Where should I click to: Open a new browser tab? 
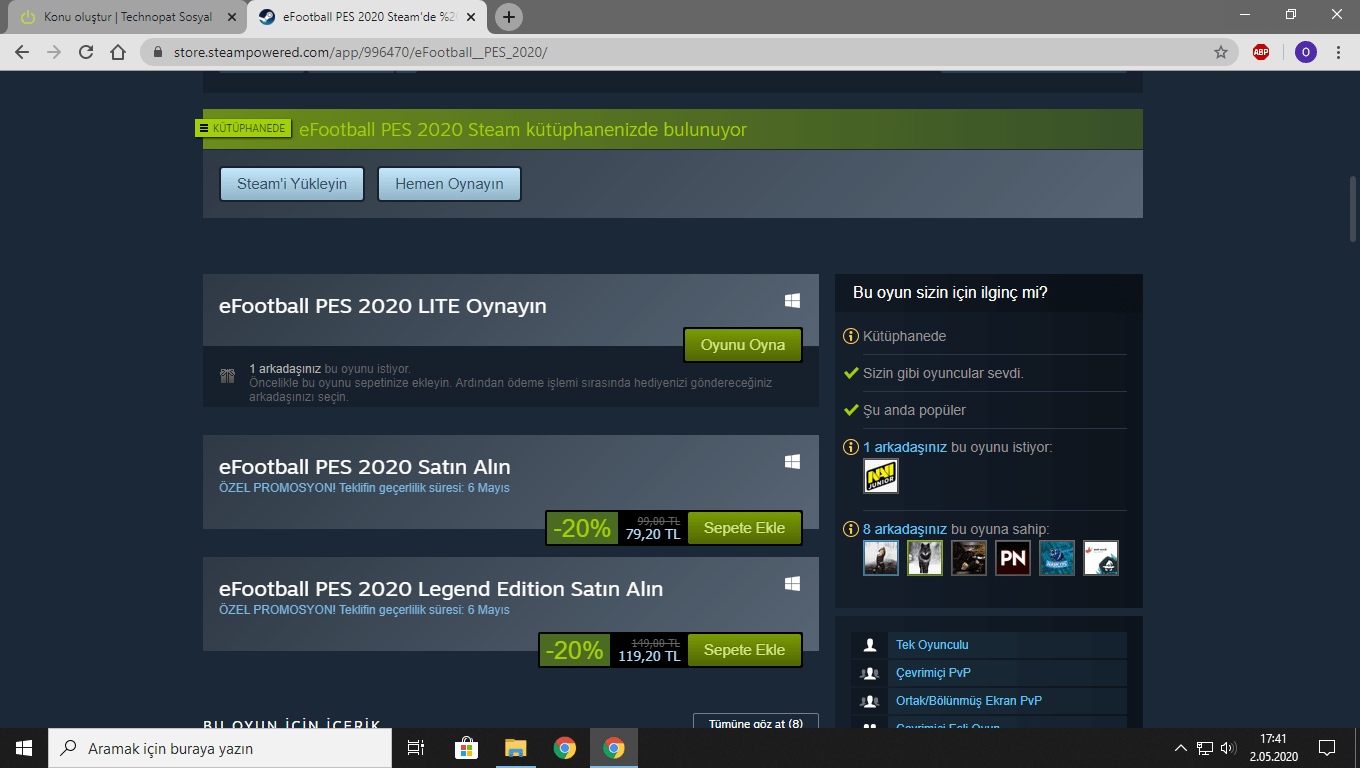[x=509, y=17]
